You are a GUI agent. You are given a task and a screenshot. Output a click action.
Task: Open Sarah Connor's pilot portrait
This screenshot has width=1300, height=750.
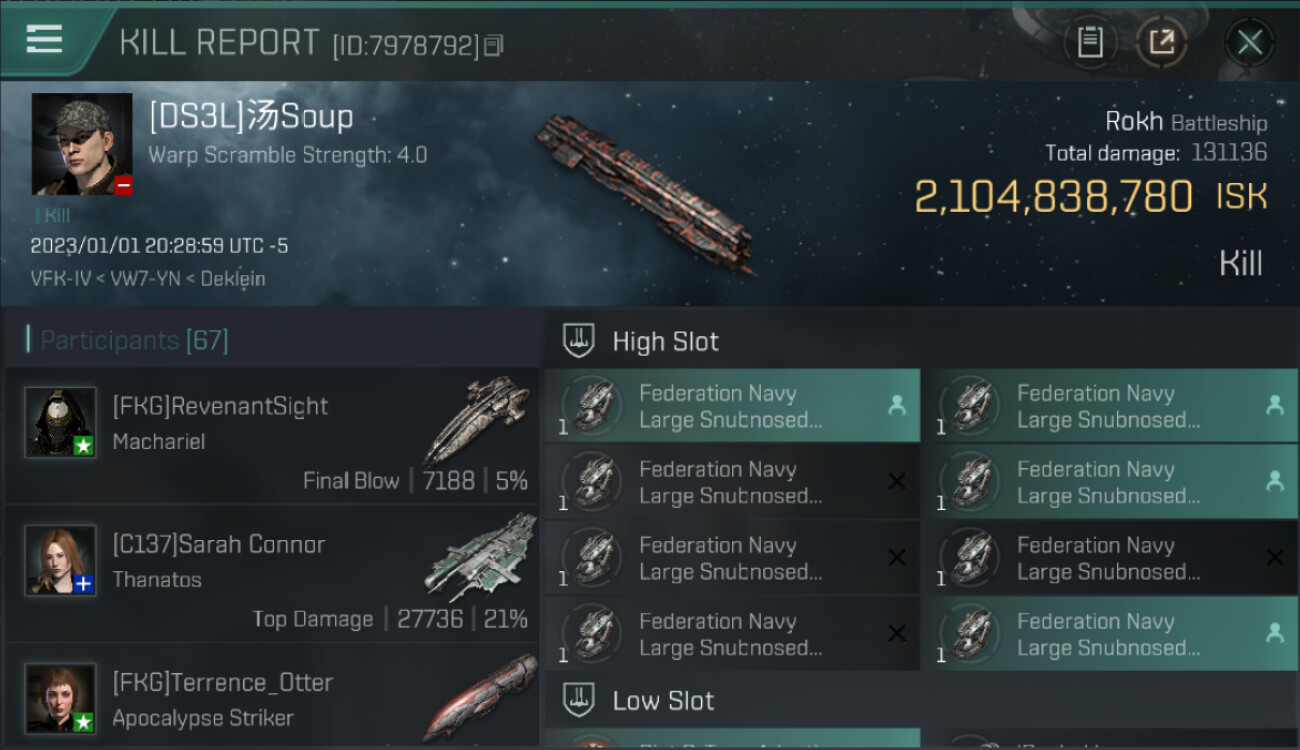pos(60,559)
